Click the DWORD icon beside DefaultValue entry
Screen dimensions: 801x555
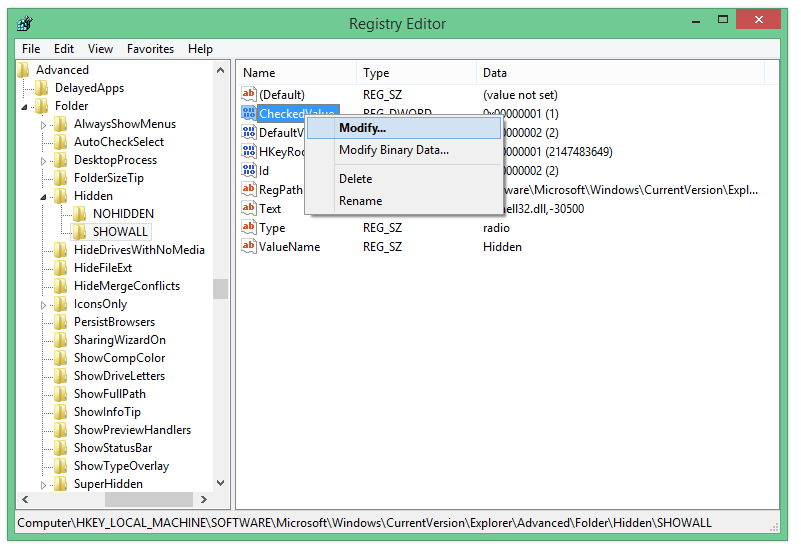pos(249,132)
